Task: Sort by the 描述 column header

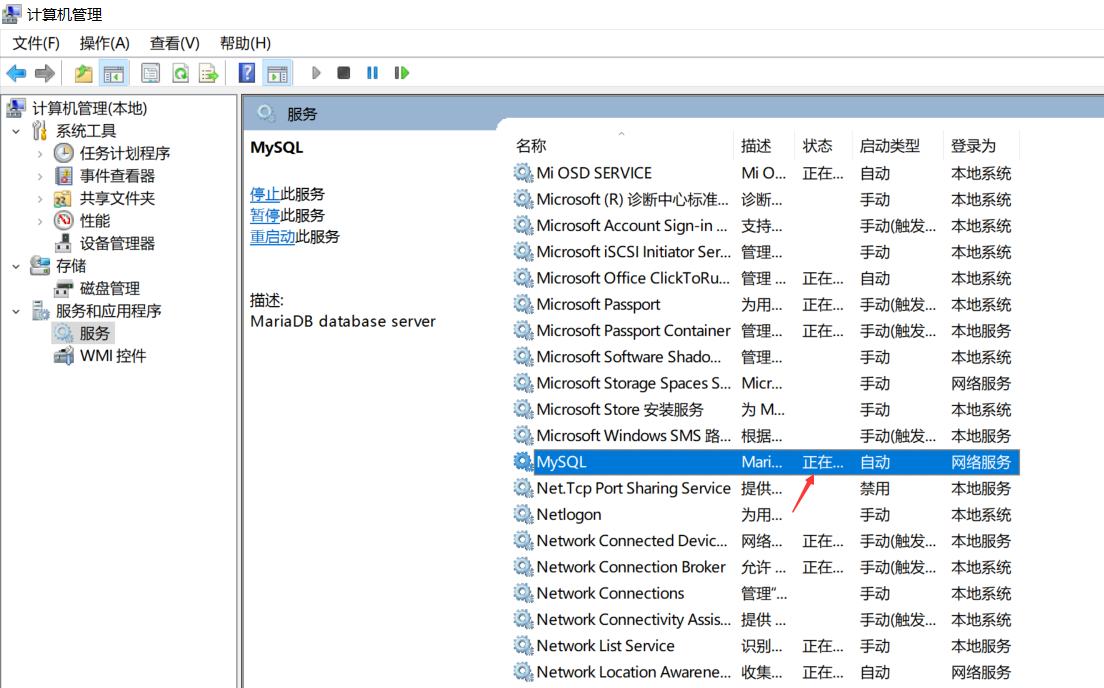Action: tap(756, 146)
